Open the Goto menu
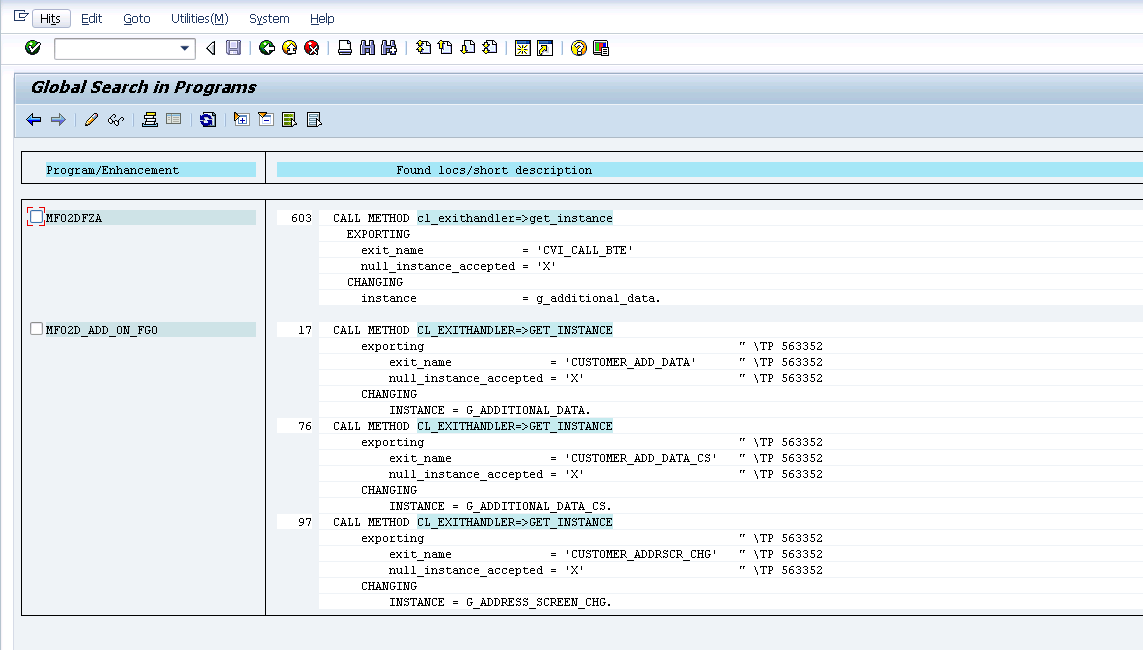1143x650 pixels. click(x=136, y=18)
